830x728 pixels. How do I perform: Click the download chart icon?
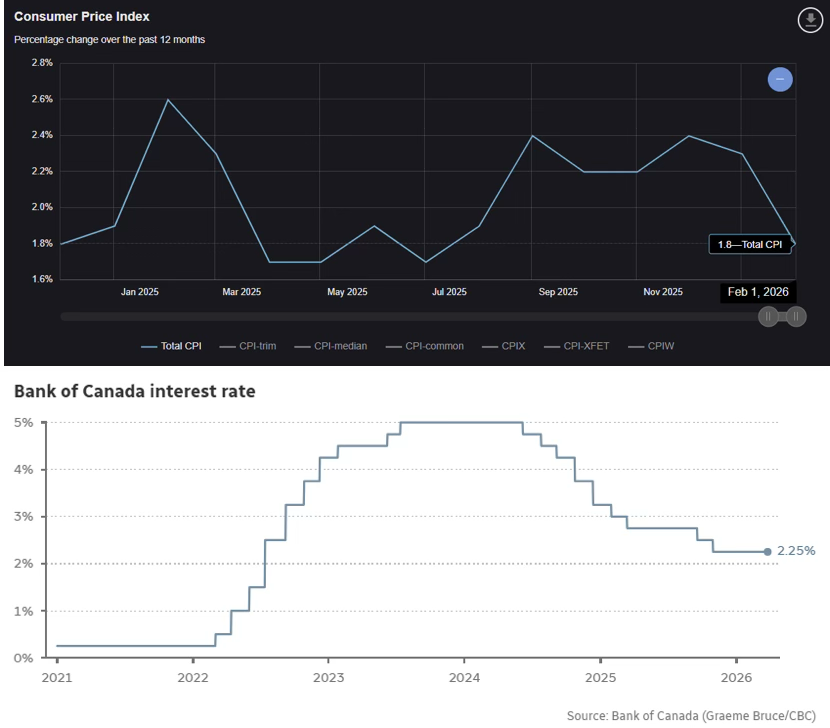(809, 20)
